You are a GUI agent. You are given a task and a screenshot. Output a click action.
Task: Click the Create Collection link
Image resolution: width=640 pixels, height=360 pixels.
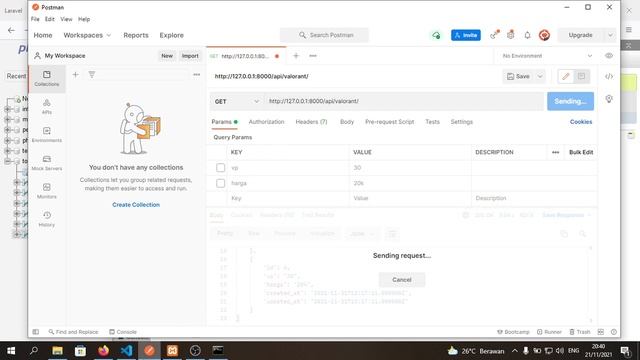136,205
